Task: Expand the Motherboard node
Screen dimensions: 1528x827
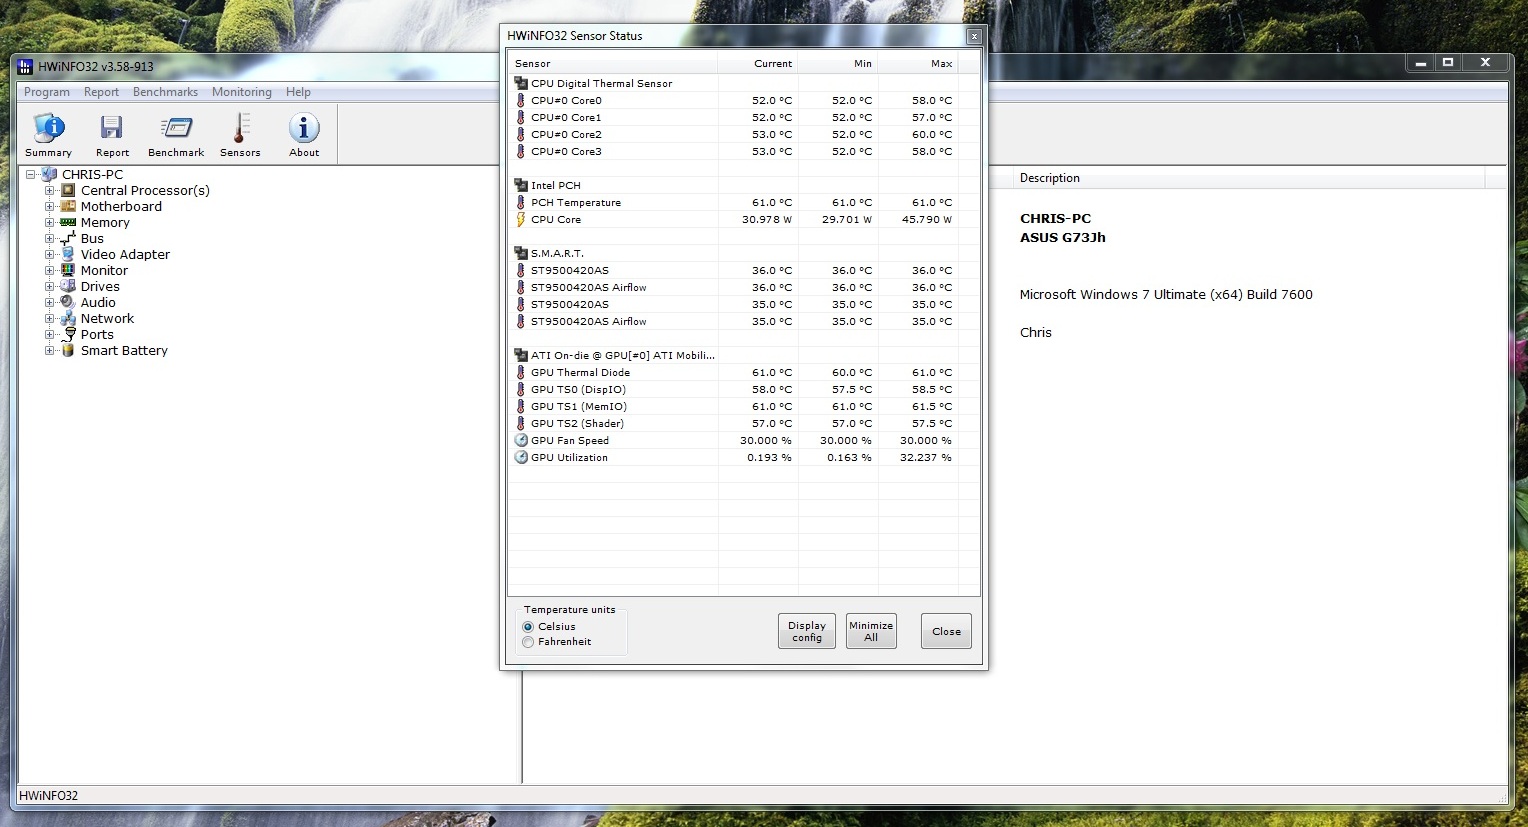Action: (49, 206)
